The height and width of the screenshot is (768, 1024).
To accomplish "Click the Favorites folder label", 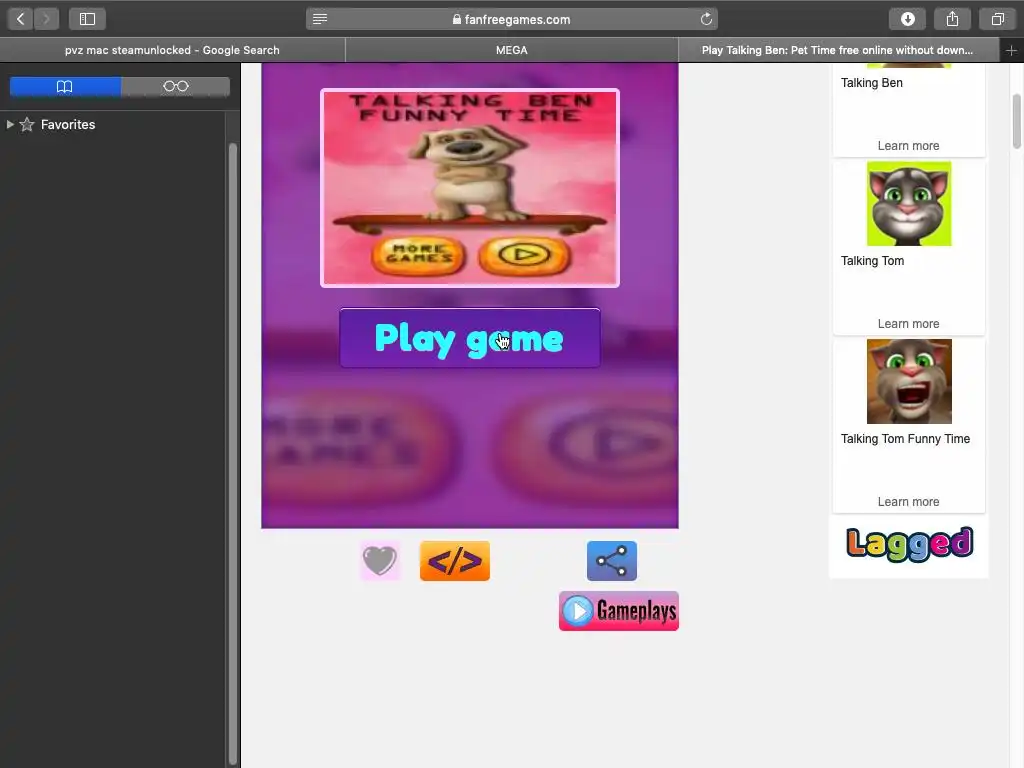I will pyautogui.click(x=68, y=124).
